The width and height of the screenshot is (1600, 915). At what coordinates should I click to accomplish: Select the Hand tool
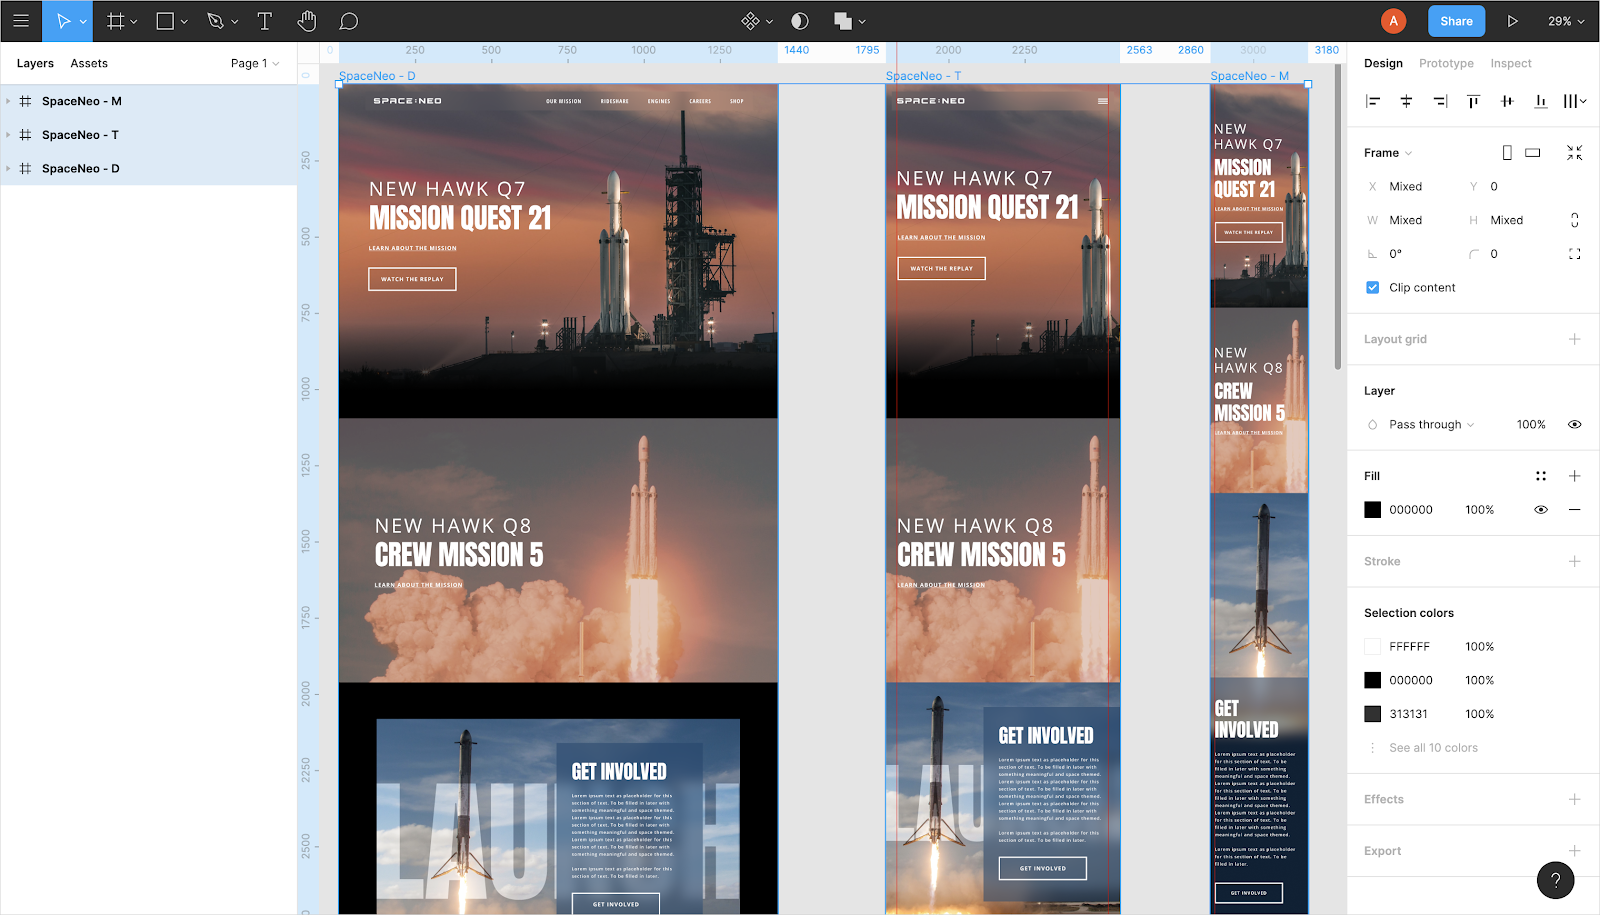[x=307, y=21]
